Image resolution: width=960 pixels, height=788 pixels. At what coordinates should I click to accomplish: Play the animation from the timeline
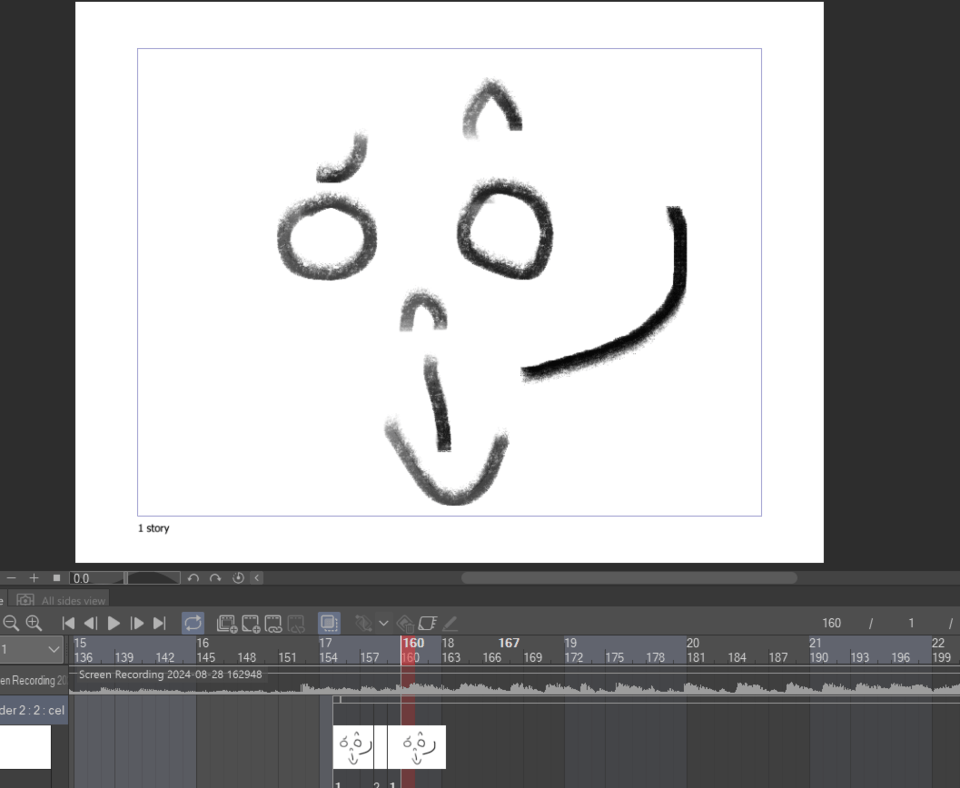[113, 623]
